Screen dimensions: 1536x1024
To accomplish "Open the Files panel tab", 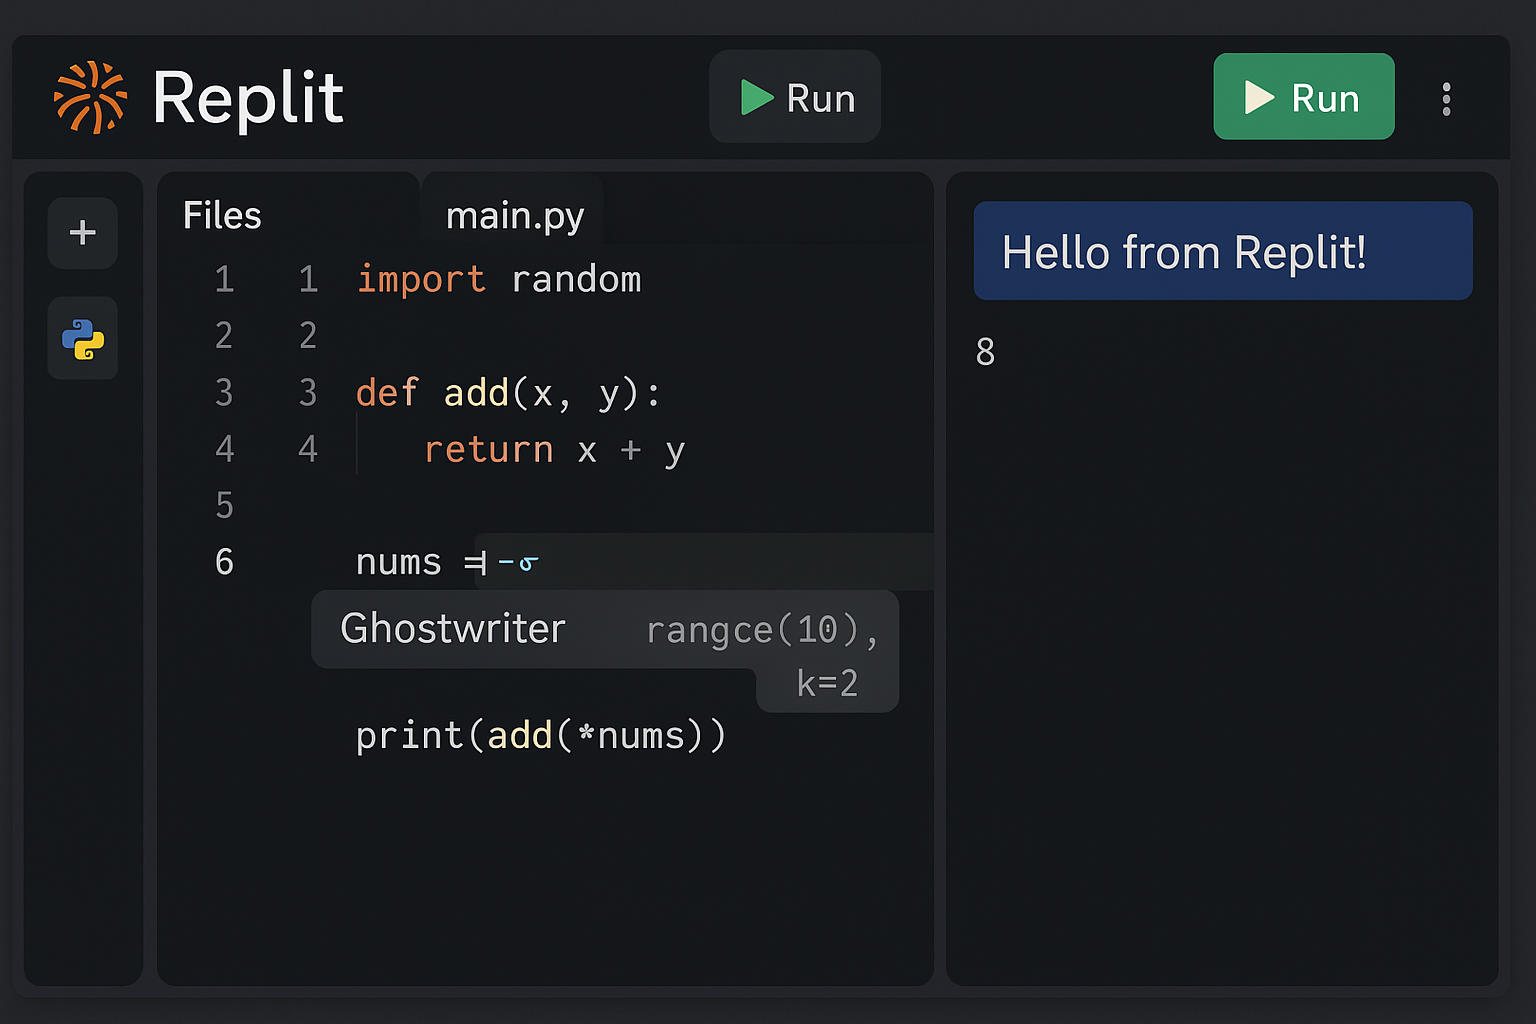I will coord(222,215).
